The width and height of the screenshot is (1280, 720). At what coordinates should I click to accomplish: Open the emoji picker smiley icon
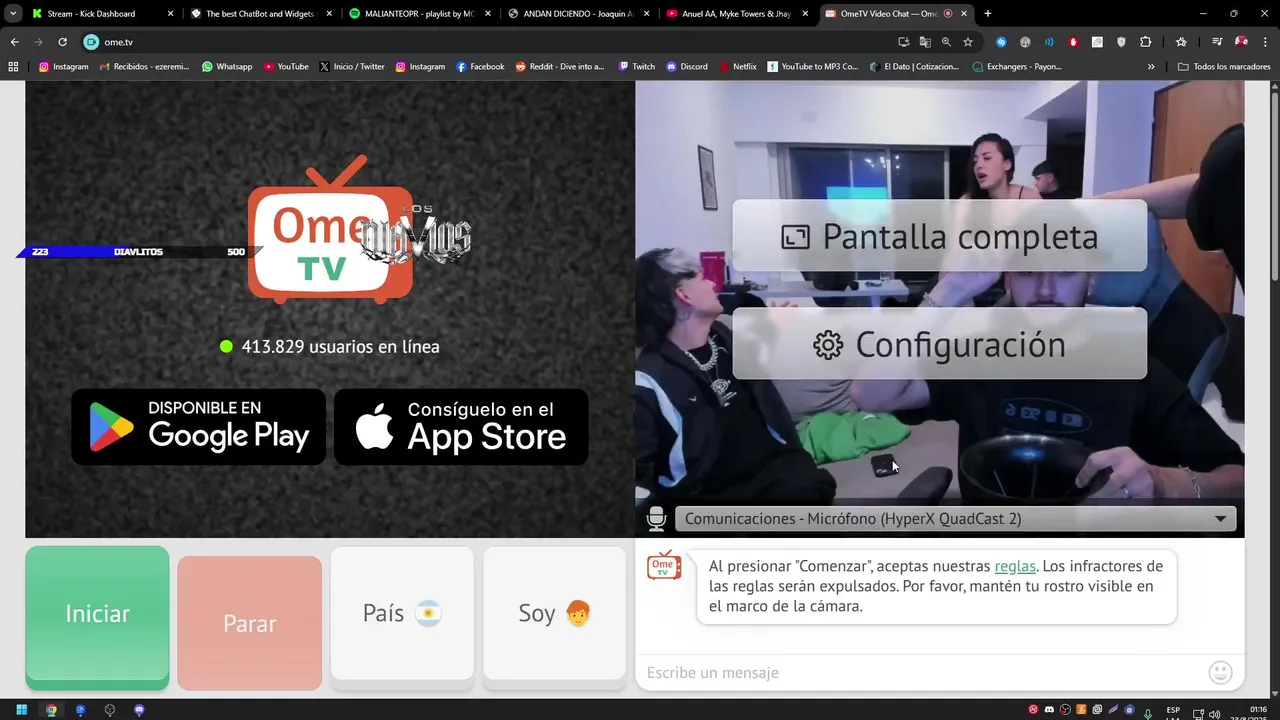1220,673
